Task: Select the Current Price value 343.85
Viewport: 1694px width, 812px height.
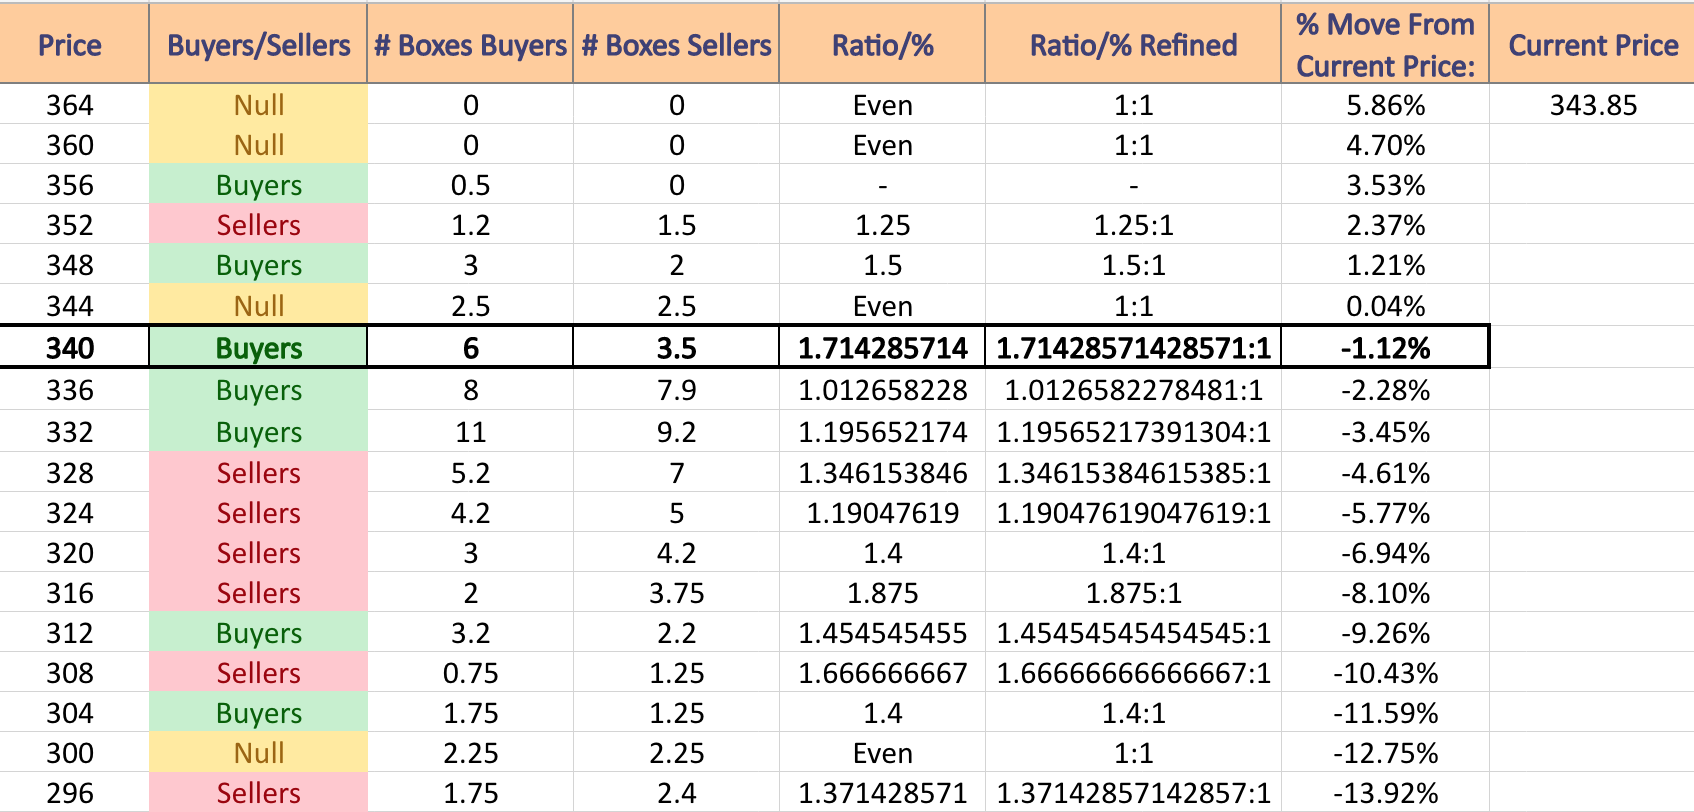Action: tap(1593, 105)
